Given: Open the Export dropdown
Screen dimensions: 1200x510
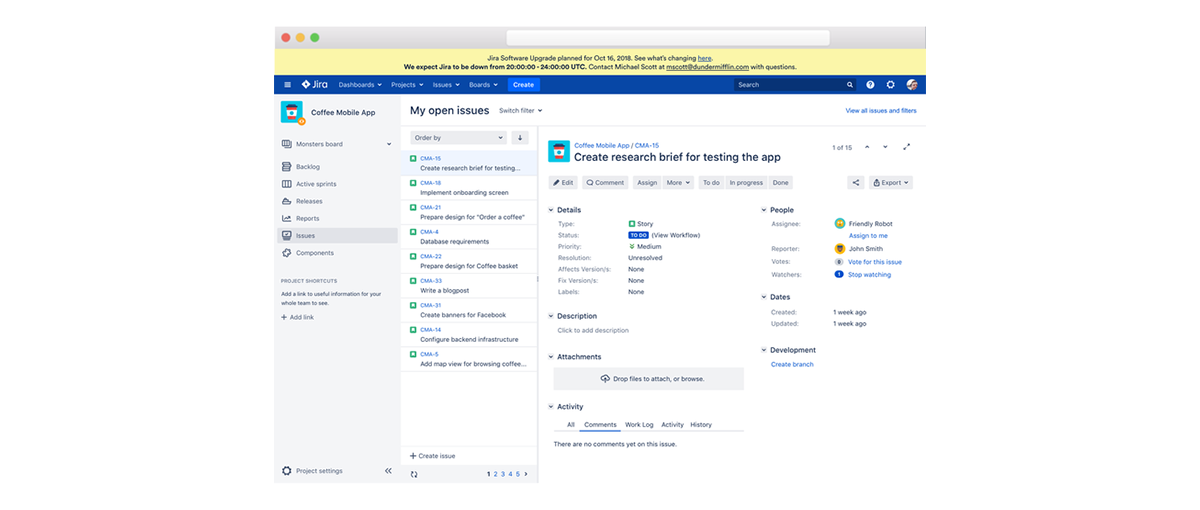Looking at the screenshot, I should point(891,183).
